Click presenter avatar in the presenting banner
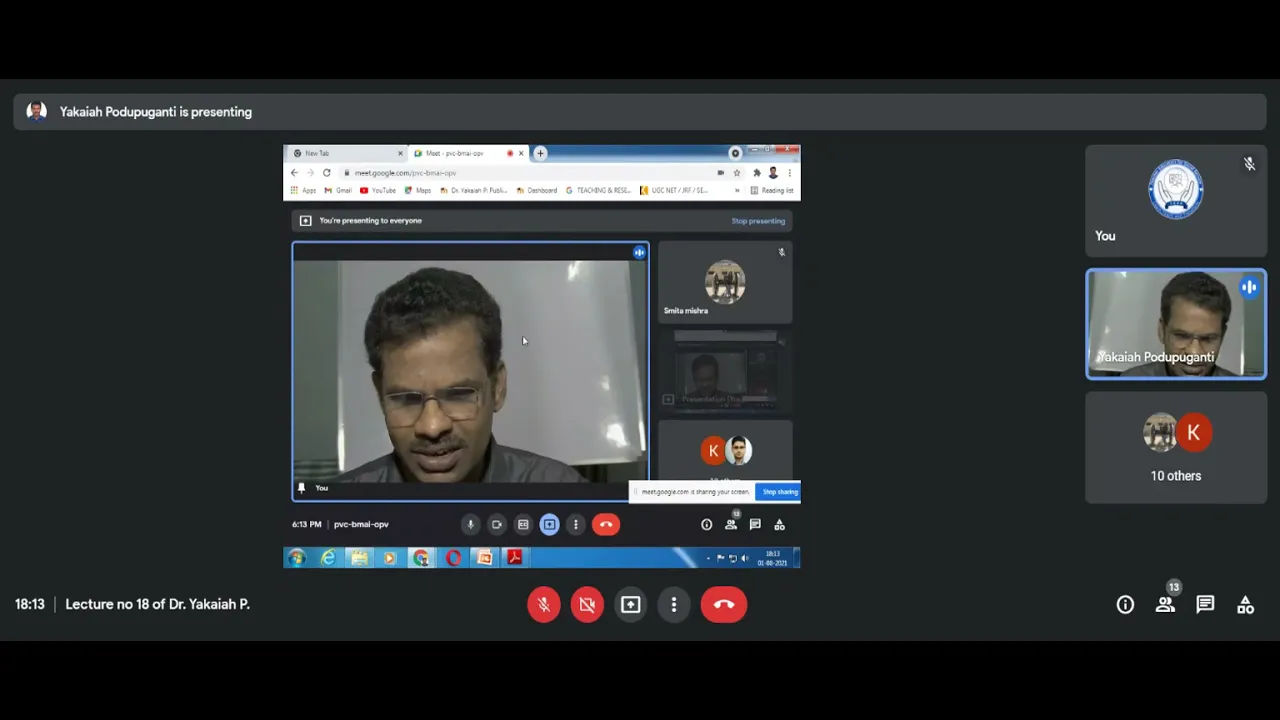The width and height of the screenshot is (1280, 720). [37, 111]
